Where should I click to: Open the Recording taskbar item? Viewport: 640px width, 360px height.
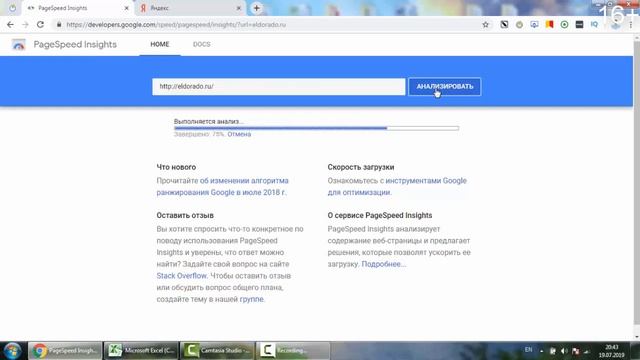coord(293,351)
